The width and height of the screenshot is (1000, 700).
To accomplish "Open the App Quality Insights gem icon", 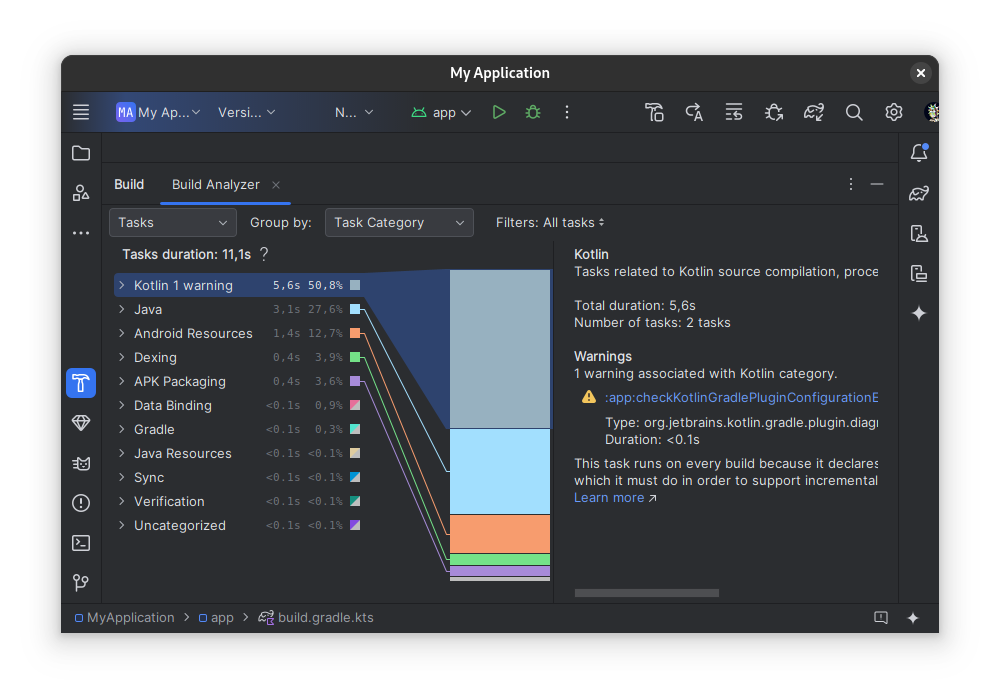I will [81, 423].
